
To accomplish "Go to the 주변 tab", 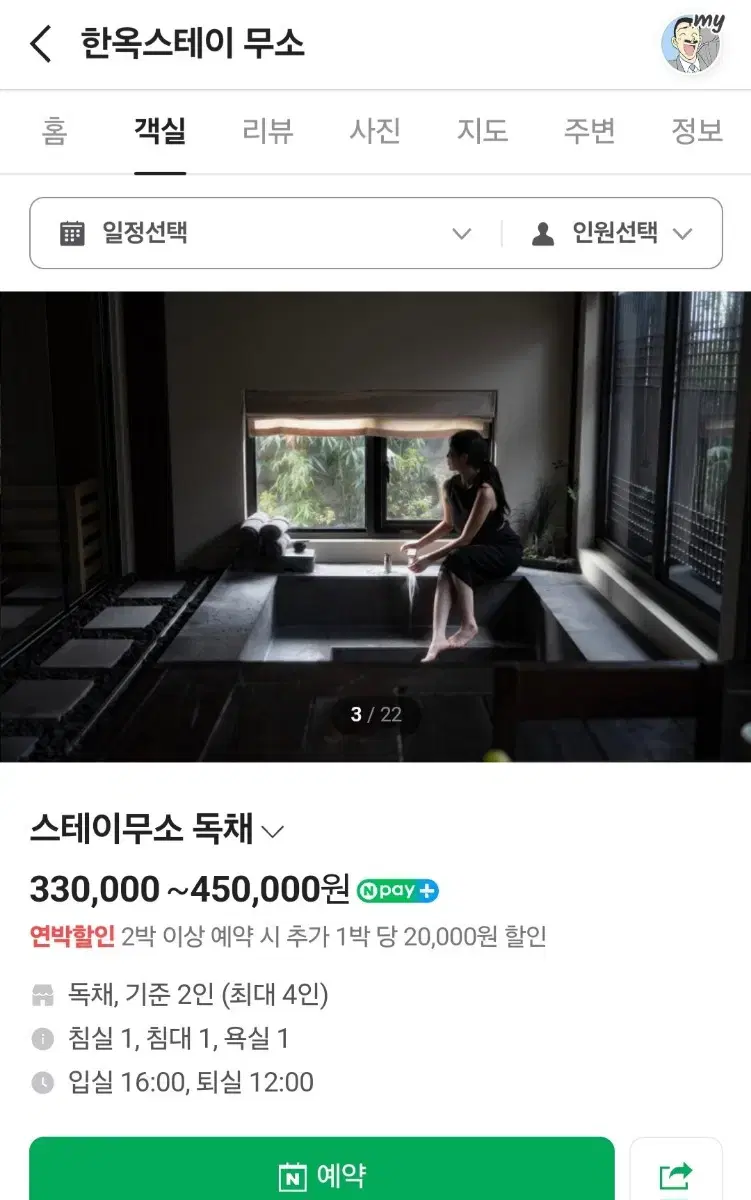I will pos(590,131).
